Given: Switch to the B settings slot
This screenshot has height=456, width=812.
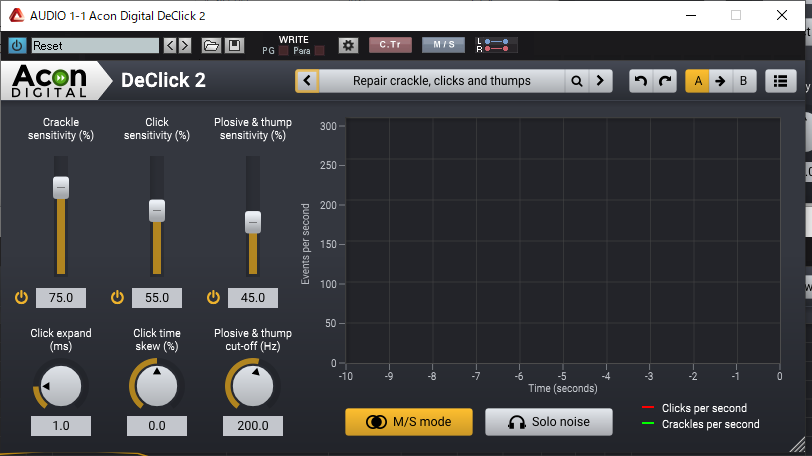Looking at the screenshot, I should click(743, 81).
